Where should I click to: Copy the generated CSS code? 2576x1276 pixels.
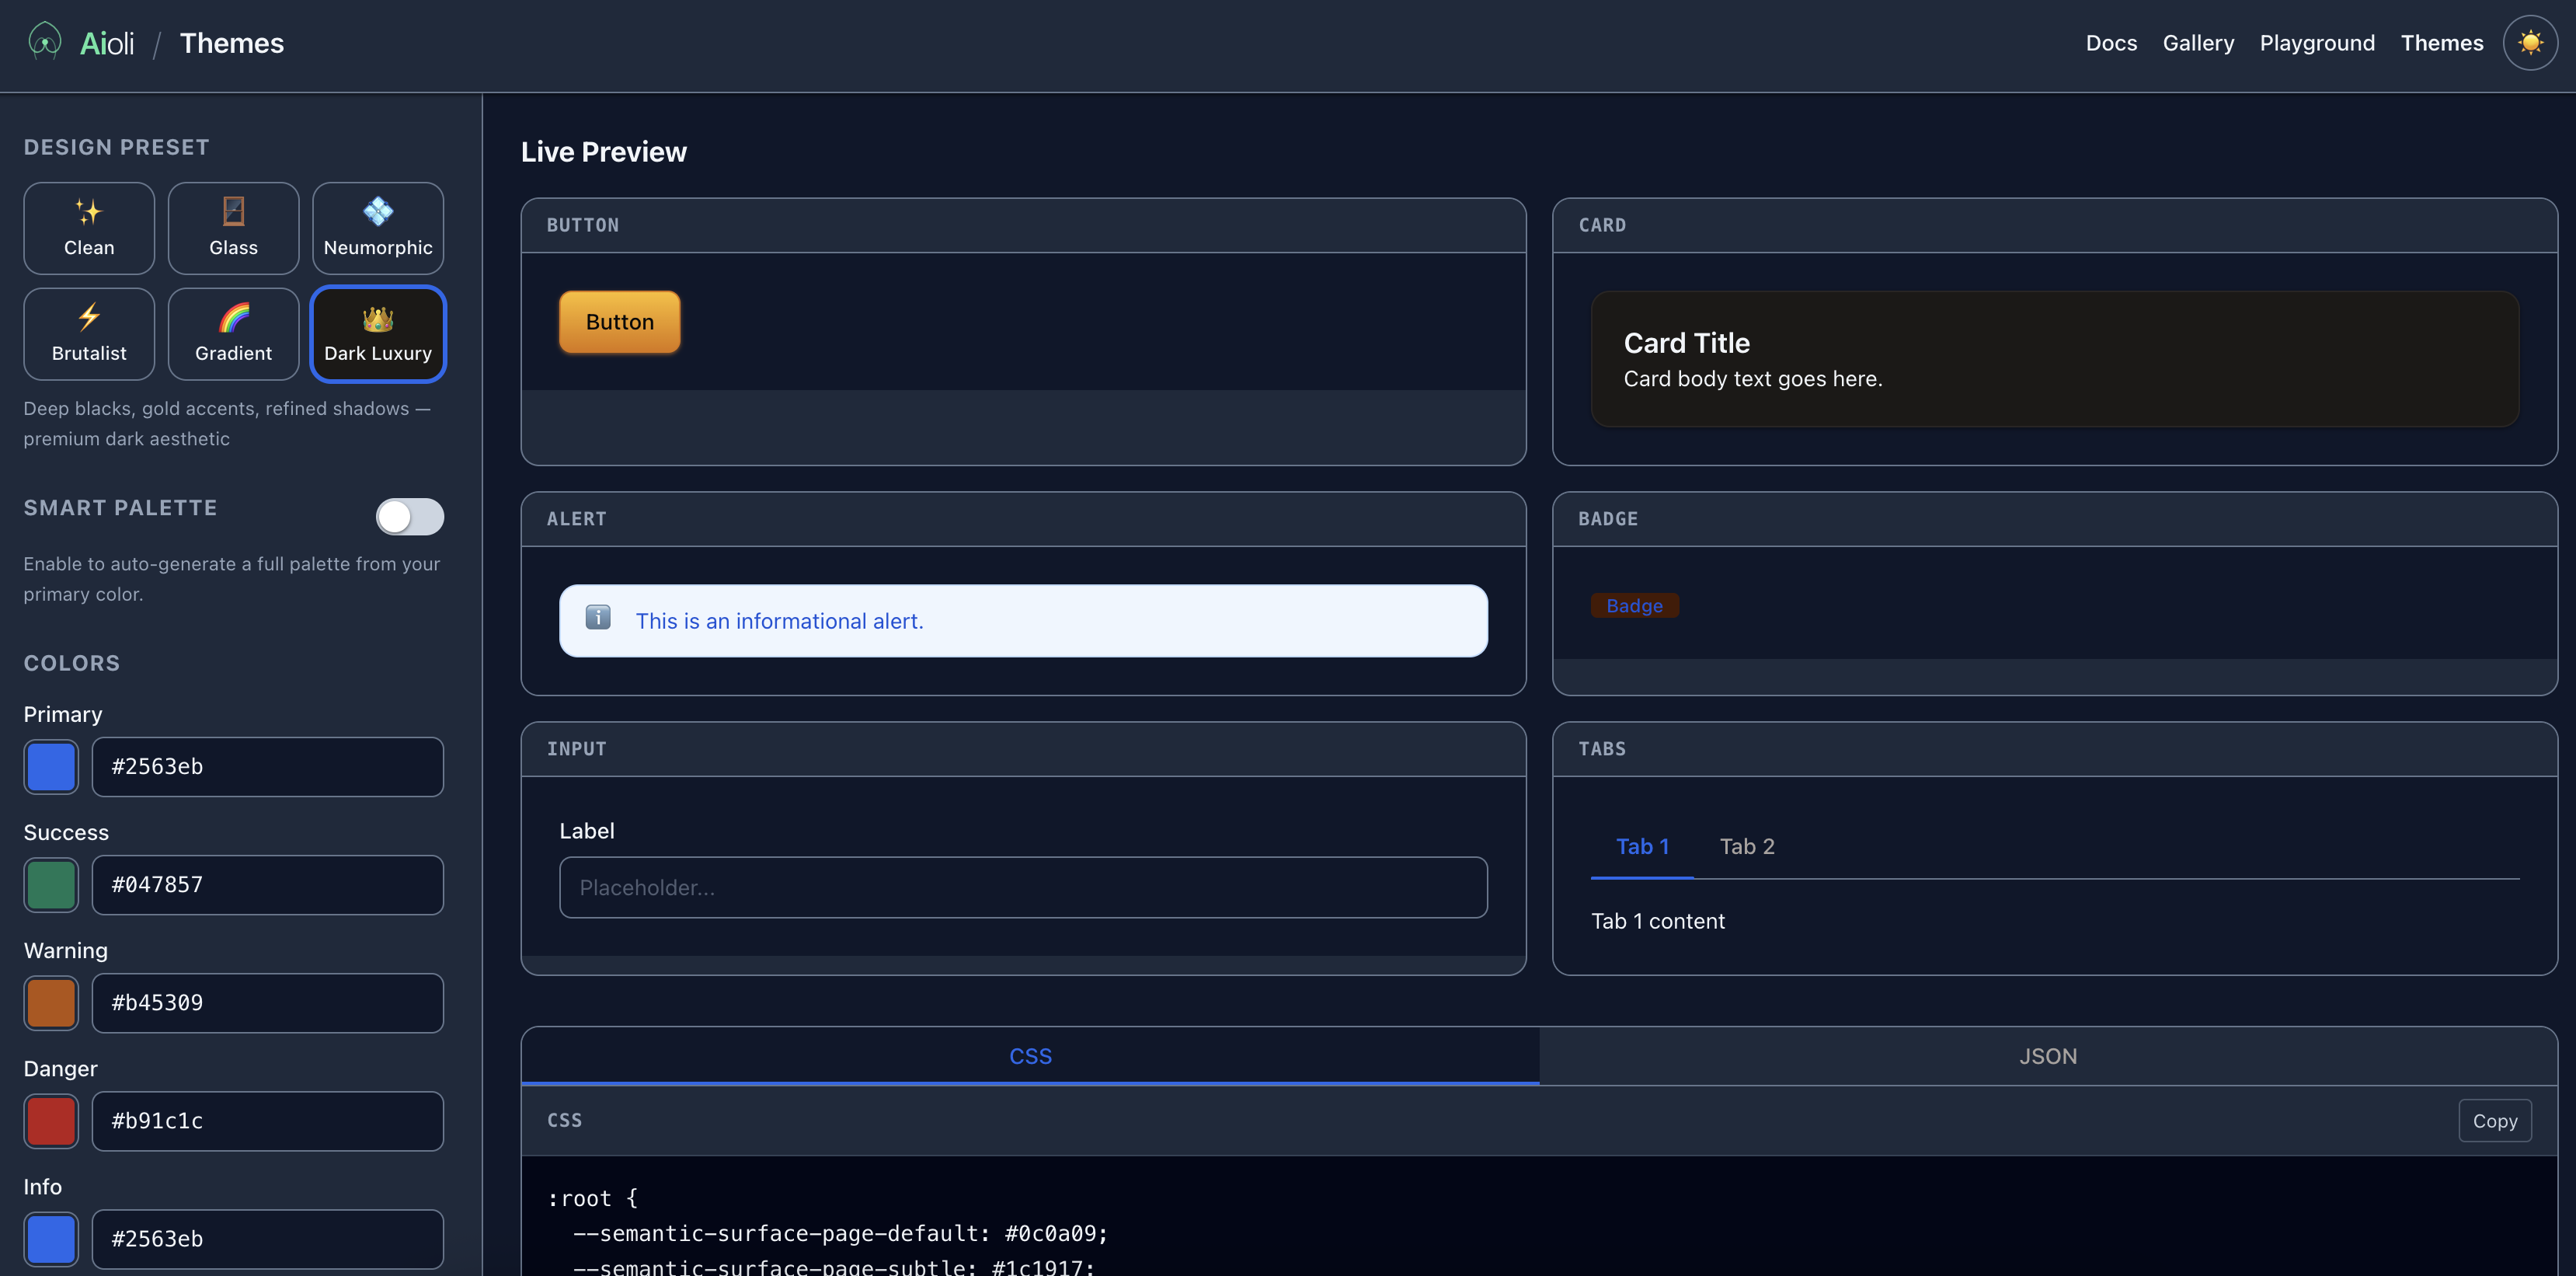(x=2494, y=1120)
